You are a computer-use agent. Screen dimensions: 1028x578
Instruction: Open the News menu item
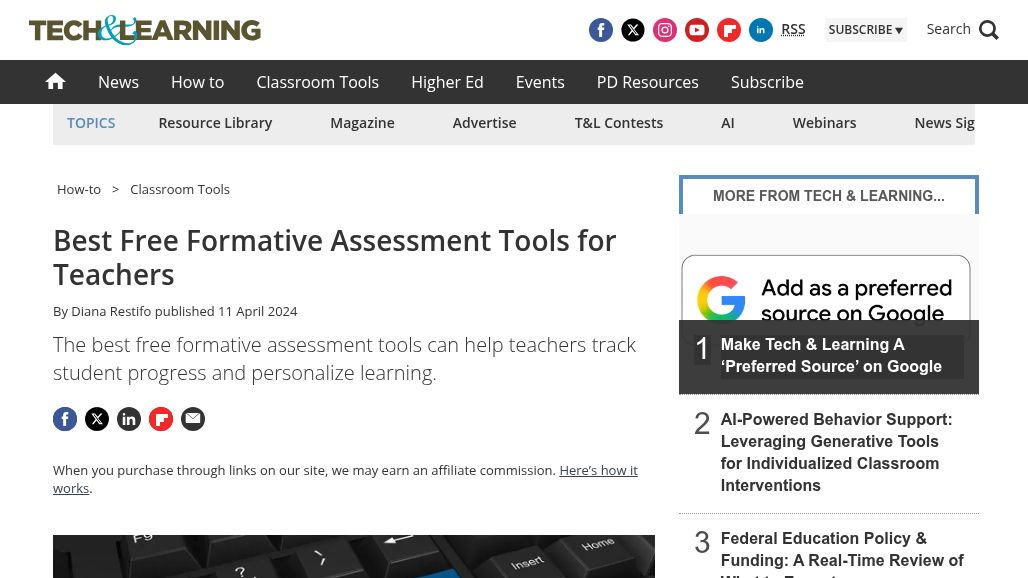119,82
